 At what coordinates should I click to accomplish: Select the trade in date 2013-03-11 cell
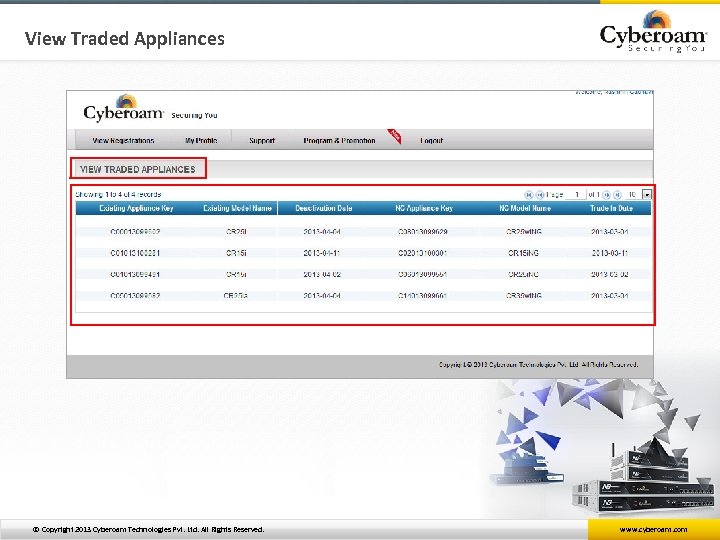tap(610, 253)
